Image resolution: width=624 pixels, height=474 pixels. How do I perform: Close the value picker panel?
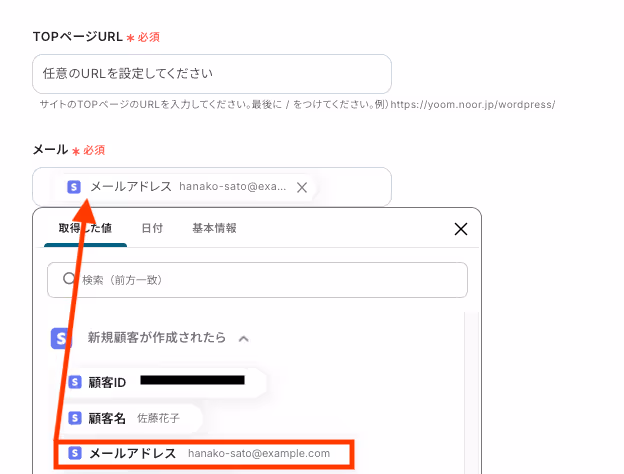[x=461, y=229]
